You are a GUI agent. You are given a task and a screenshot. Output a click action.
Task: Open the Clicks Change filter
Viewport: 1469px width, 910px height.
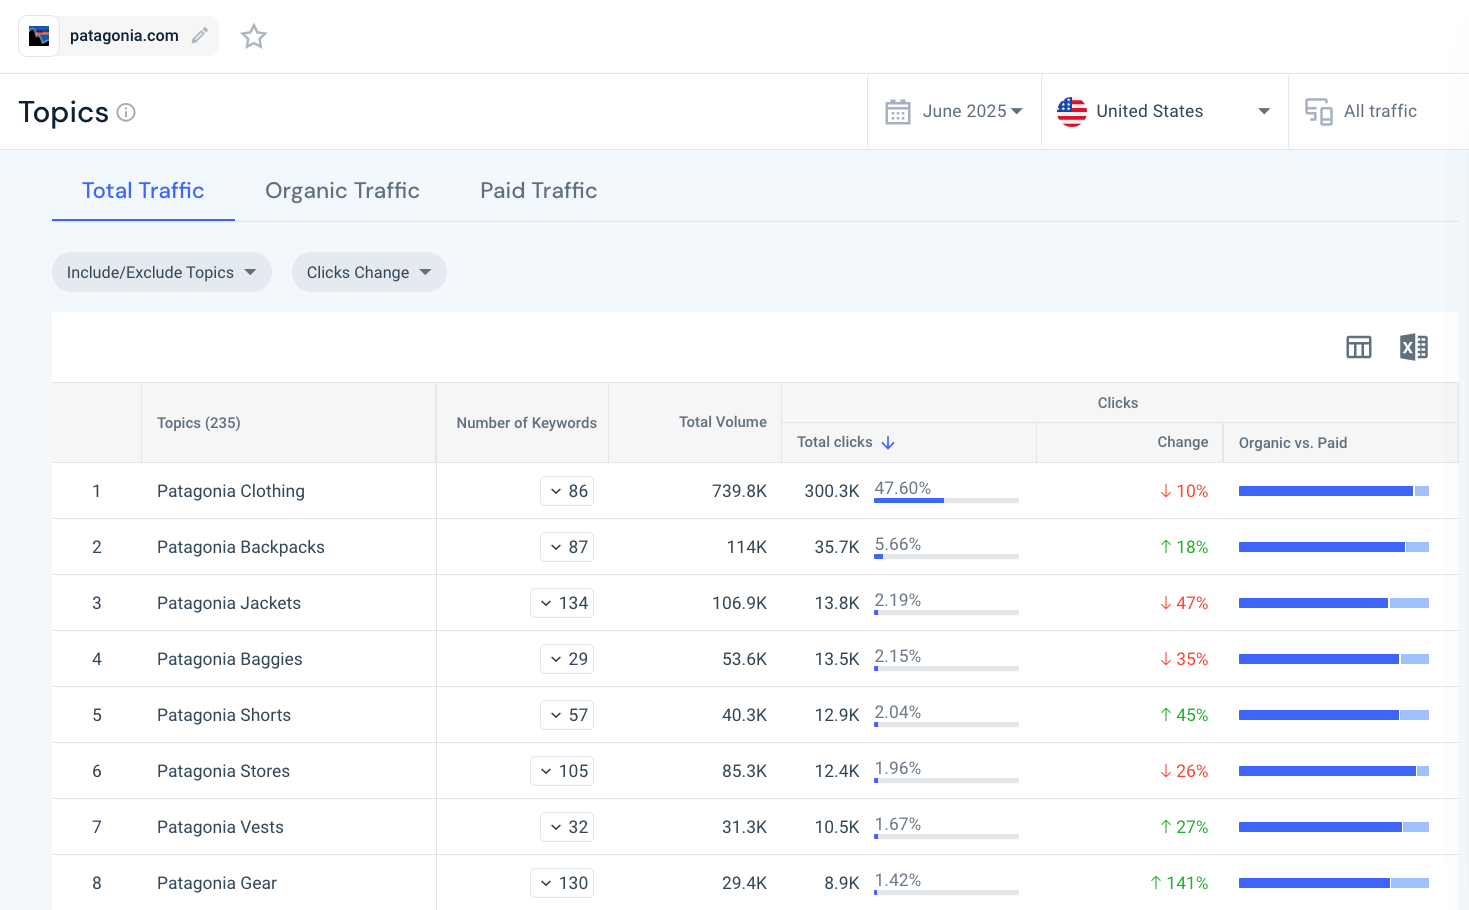point(369,272)
